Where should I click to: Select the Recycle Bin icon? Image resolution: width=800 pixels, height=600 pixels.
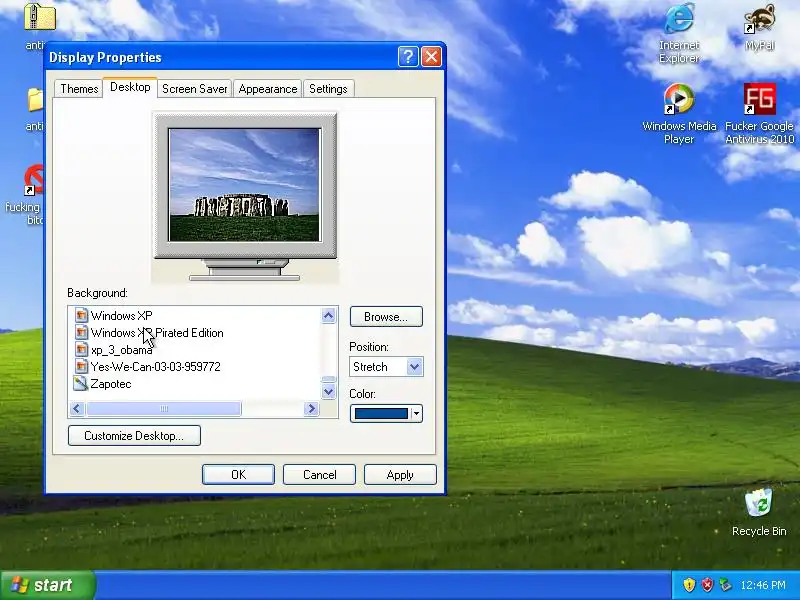759,504
